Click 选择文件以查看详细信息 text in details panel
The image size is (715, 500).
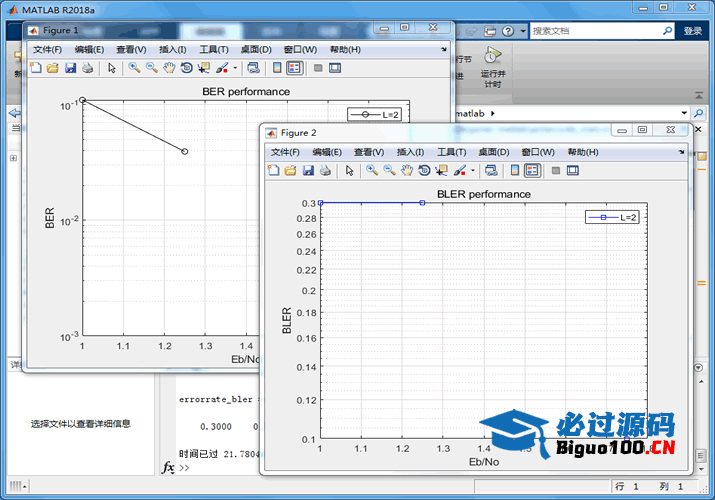pyautogui.click(x=81, y=424)
